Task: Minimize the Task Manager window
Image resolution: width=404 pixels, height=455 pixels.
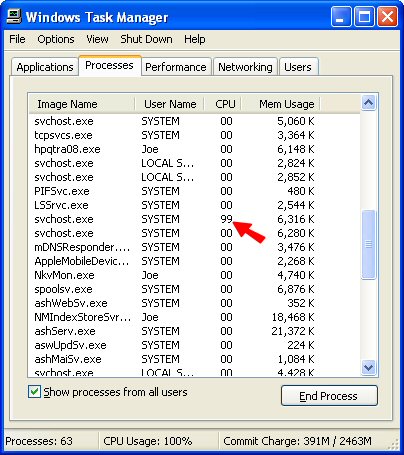Action: (340, 17)
